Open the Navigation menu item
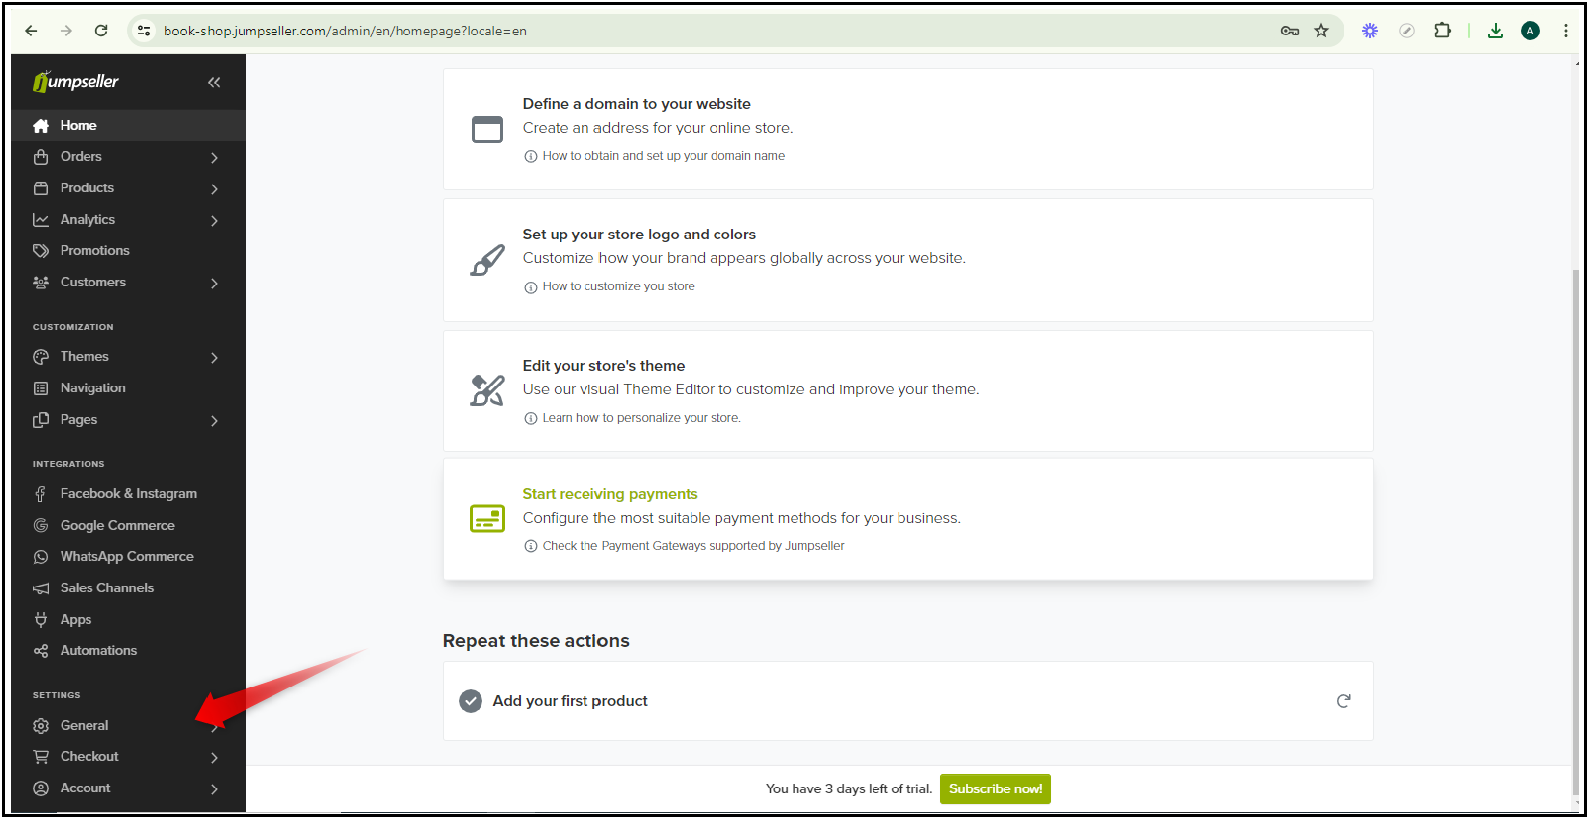 128,388
